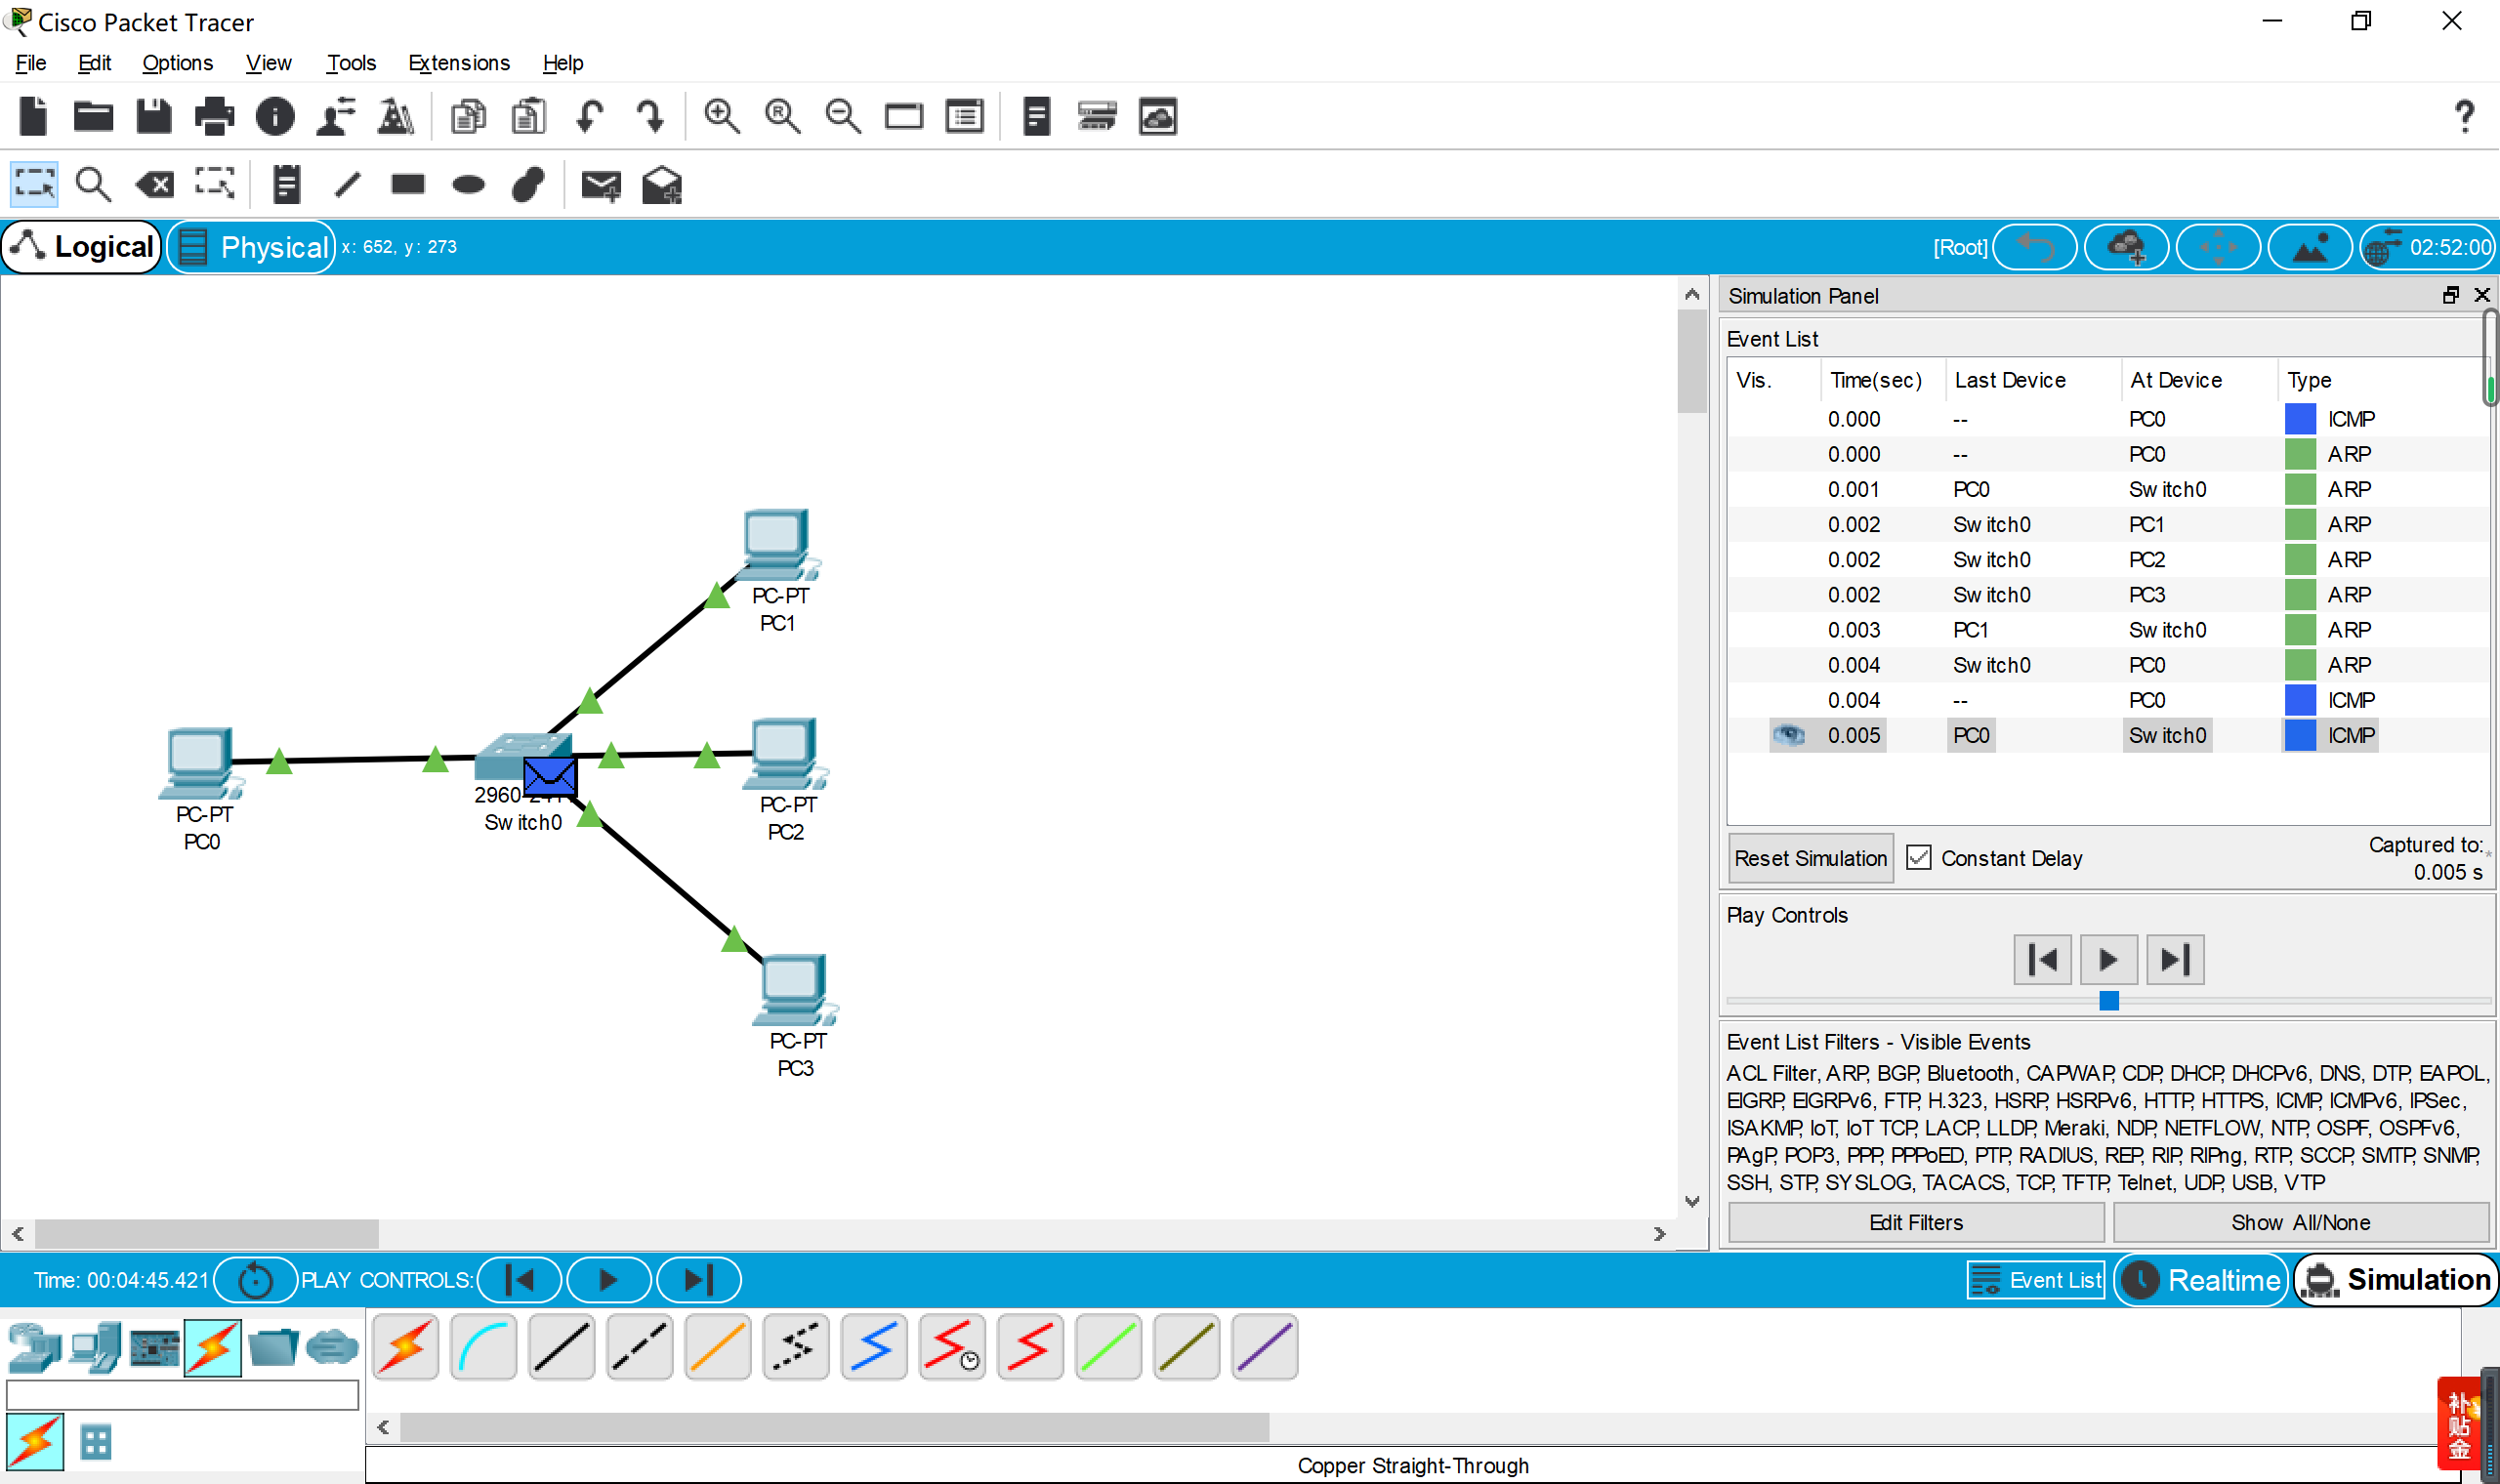Toggle Constant Delay checkbox in Simulation Panel
The image size is (2500, 1484).
click(x=1917, y=857)
